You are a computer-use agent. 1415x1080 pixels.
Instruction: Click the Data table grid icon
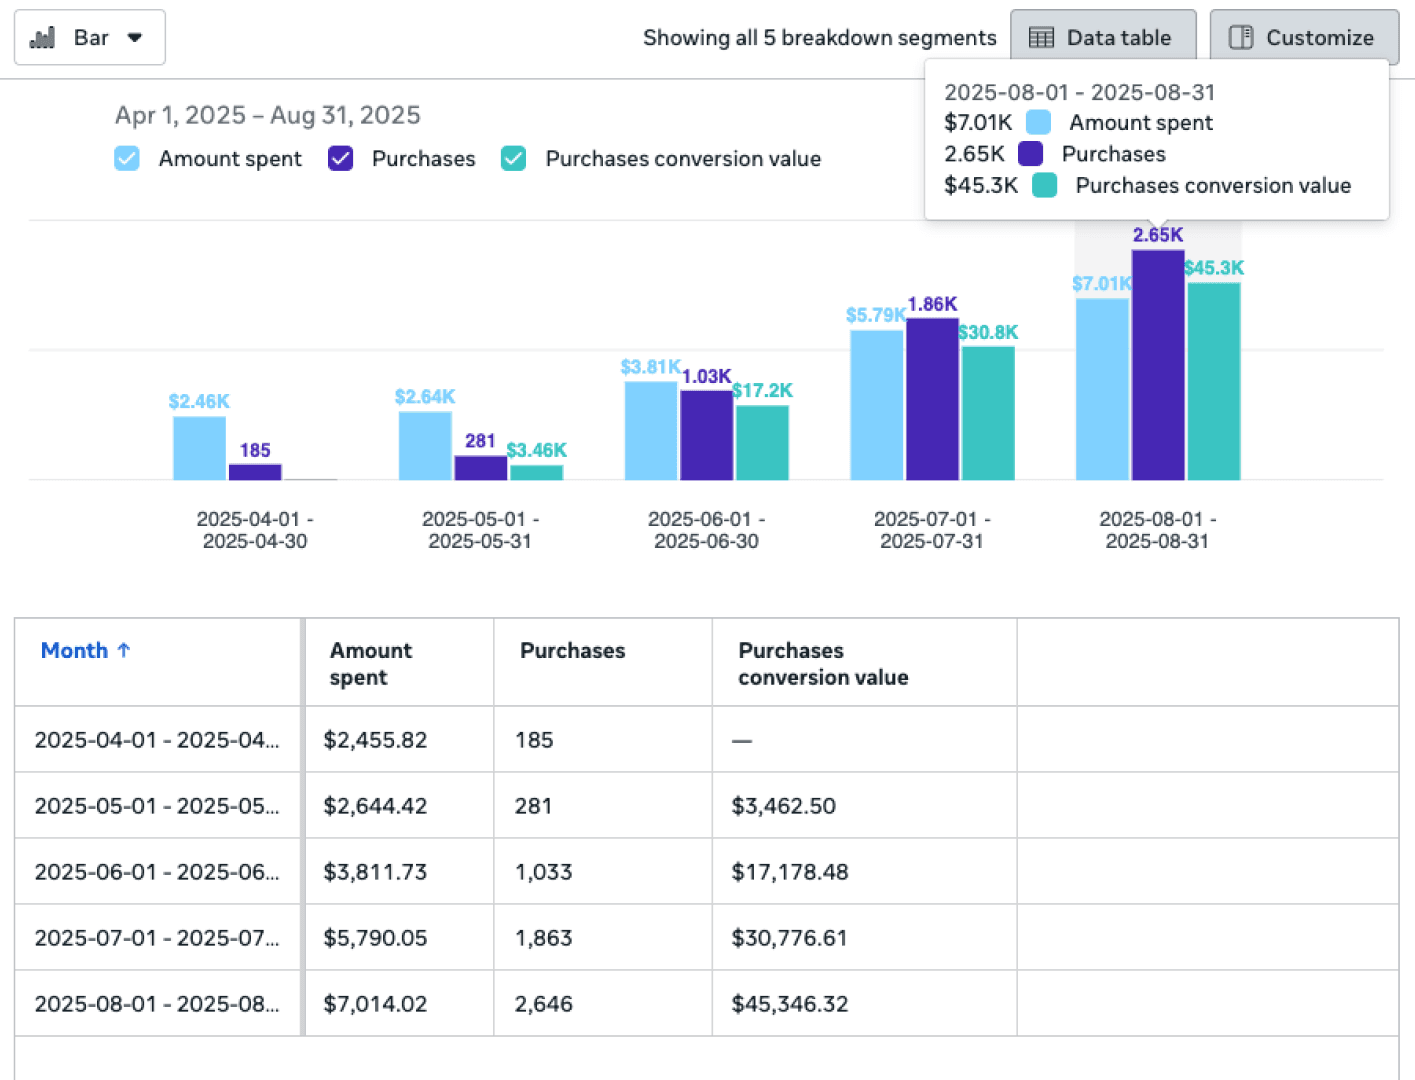1040,37
